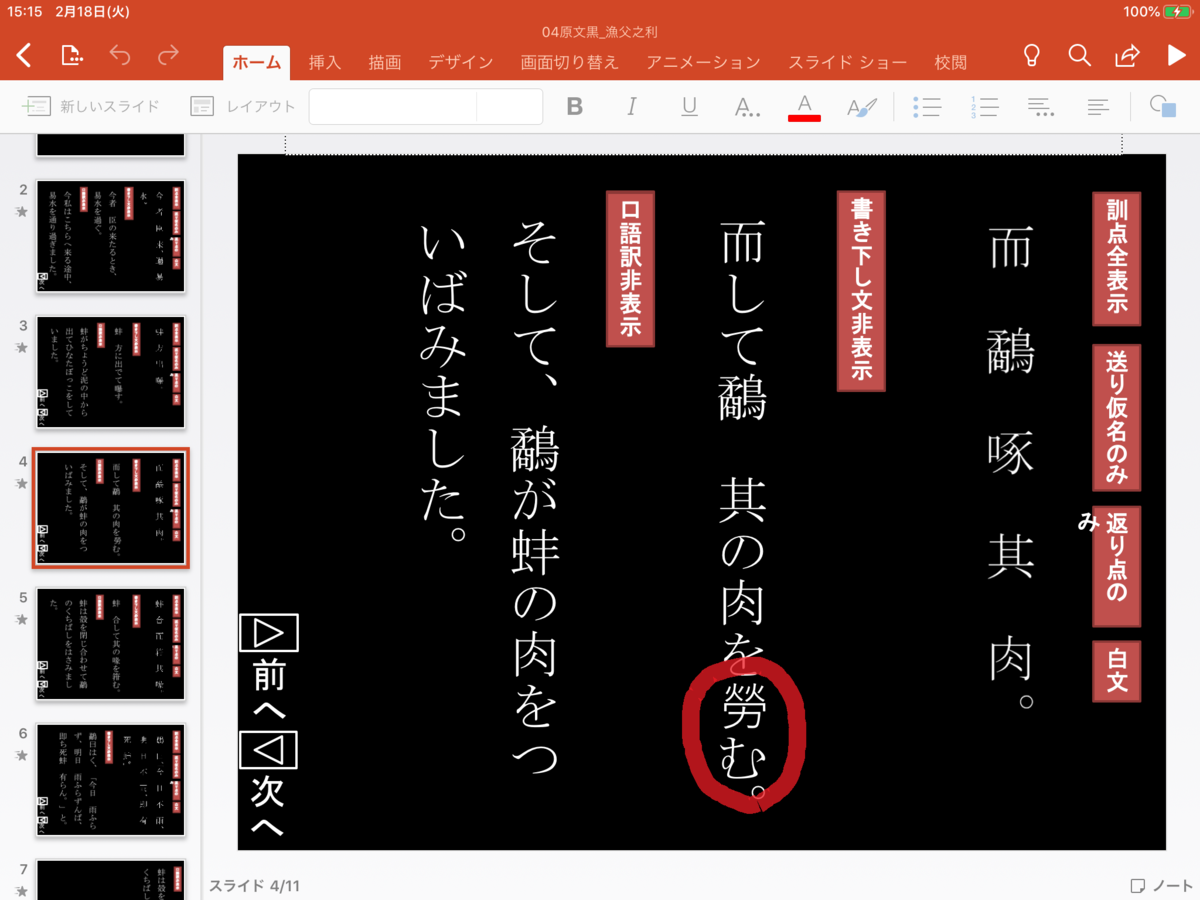Open text direction options
Viewport: 1200px width, 900px height.
(1098, 106)
